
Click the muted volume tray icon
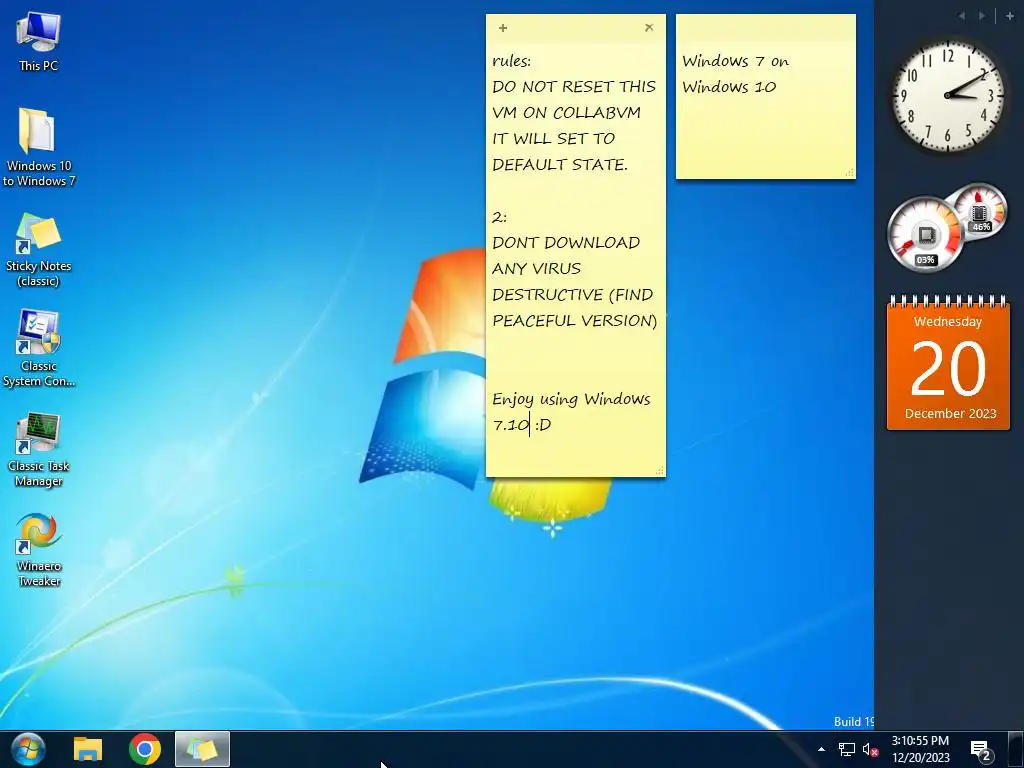click(x=870, y=749)
